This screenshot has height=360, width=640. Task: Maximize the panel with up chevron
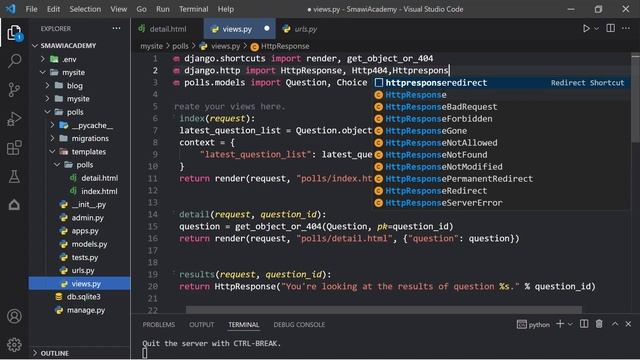[x=615, y=324]
